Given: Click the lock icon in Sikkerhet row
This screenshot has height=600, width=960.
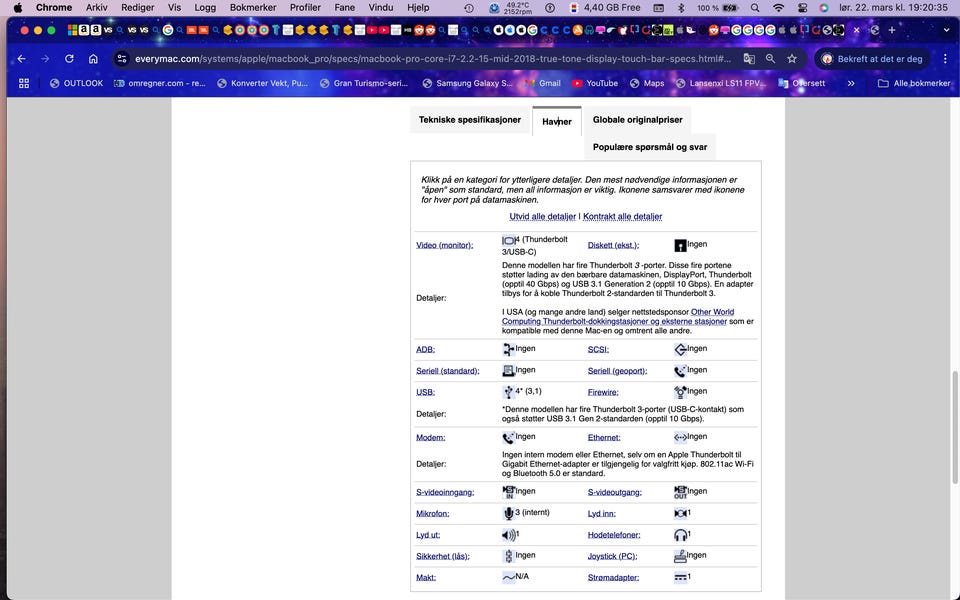Looking at the screenshot, I should click(x=508, y=556).
